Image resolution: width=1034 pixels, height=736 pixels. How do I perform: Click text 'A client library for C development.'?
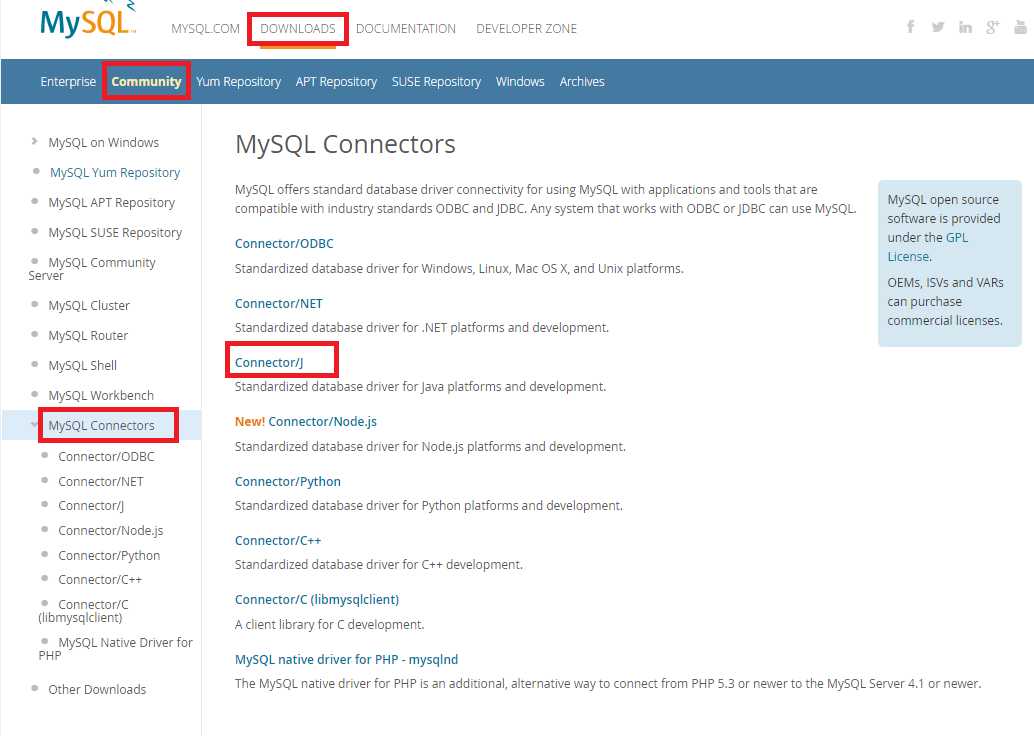coord(330,625)
